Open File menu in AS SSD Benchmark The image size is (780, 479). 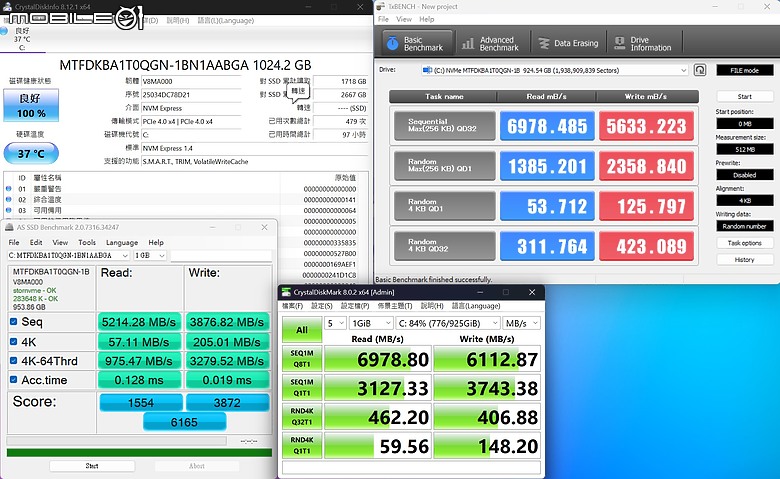point(14,242)
